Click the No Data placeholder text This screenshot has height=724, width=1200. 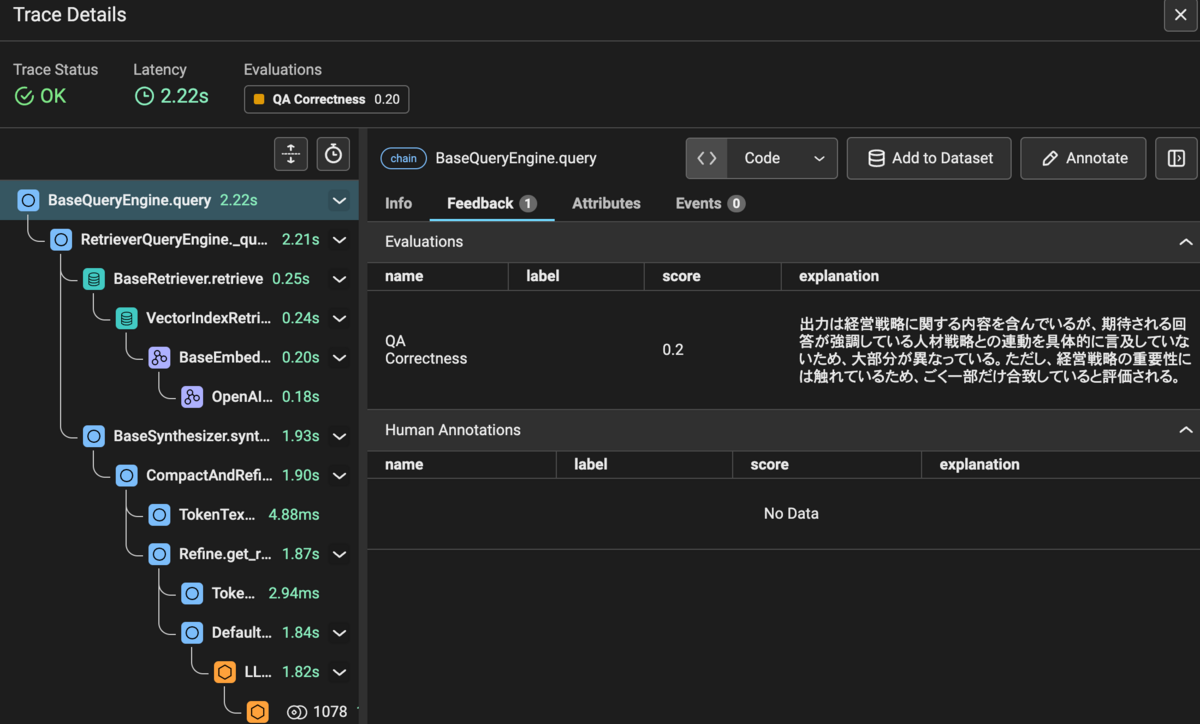[x=791, y=513]
